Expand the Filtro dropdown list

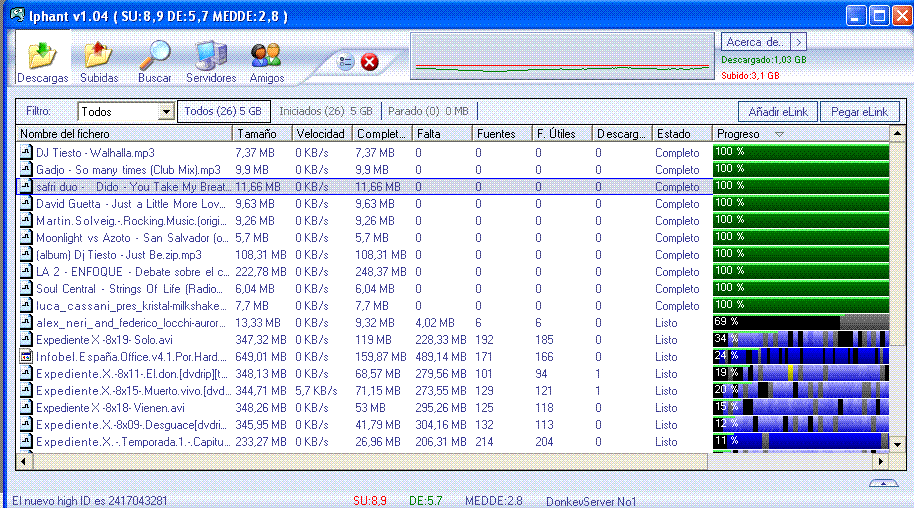[x=166, y=112]
